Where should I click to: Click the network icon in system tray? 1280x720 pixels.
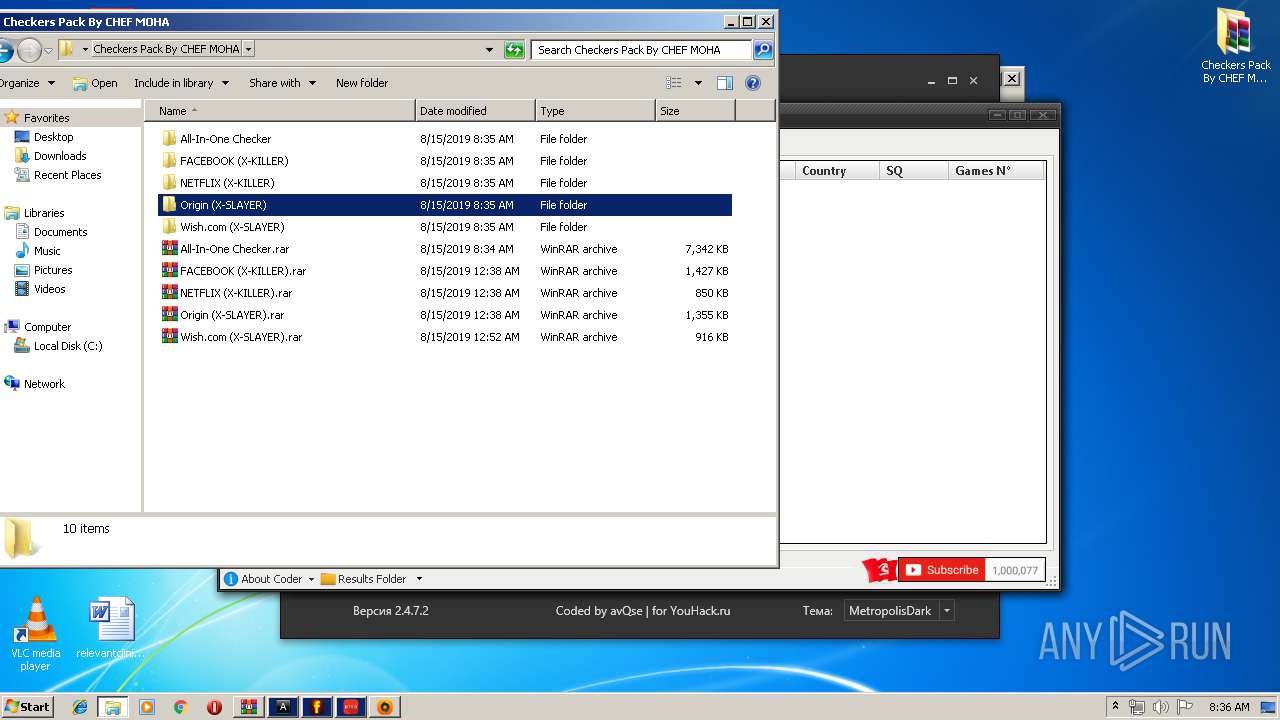(x=1137, y=707)
